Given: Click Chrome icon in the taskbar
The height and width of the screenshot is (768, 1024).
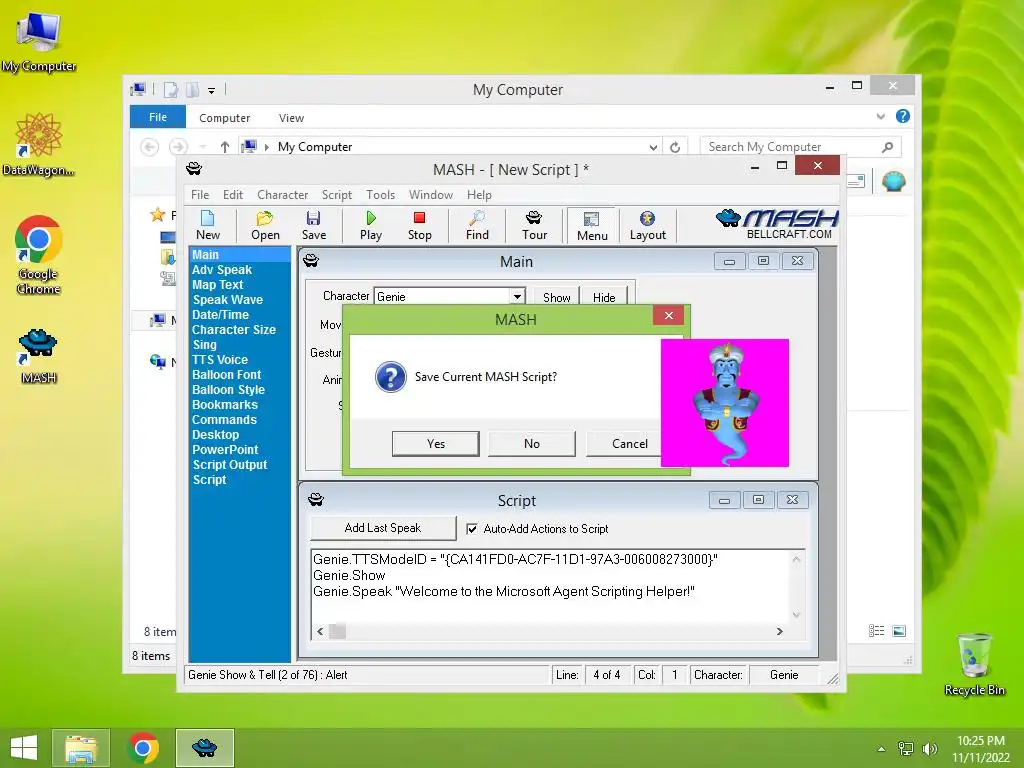Looking at the screenshot, I should (143, 748).
